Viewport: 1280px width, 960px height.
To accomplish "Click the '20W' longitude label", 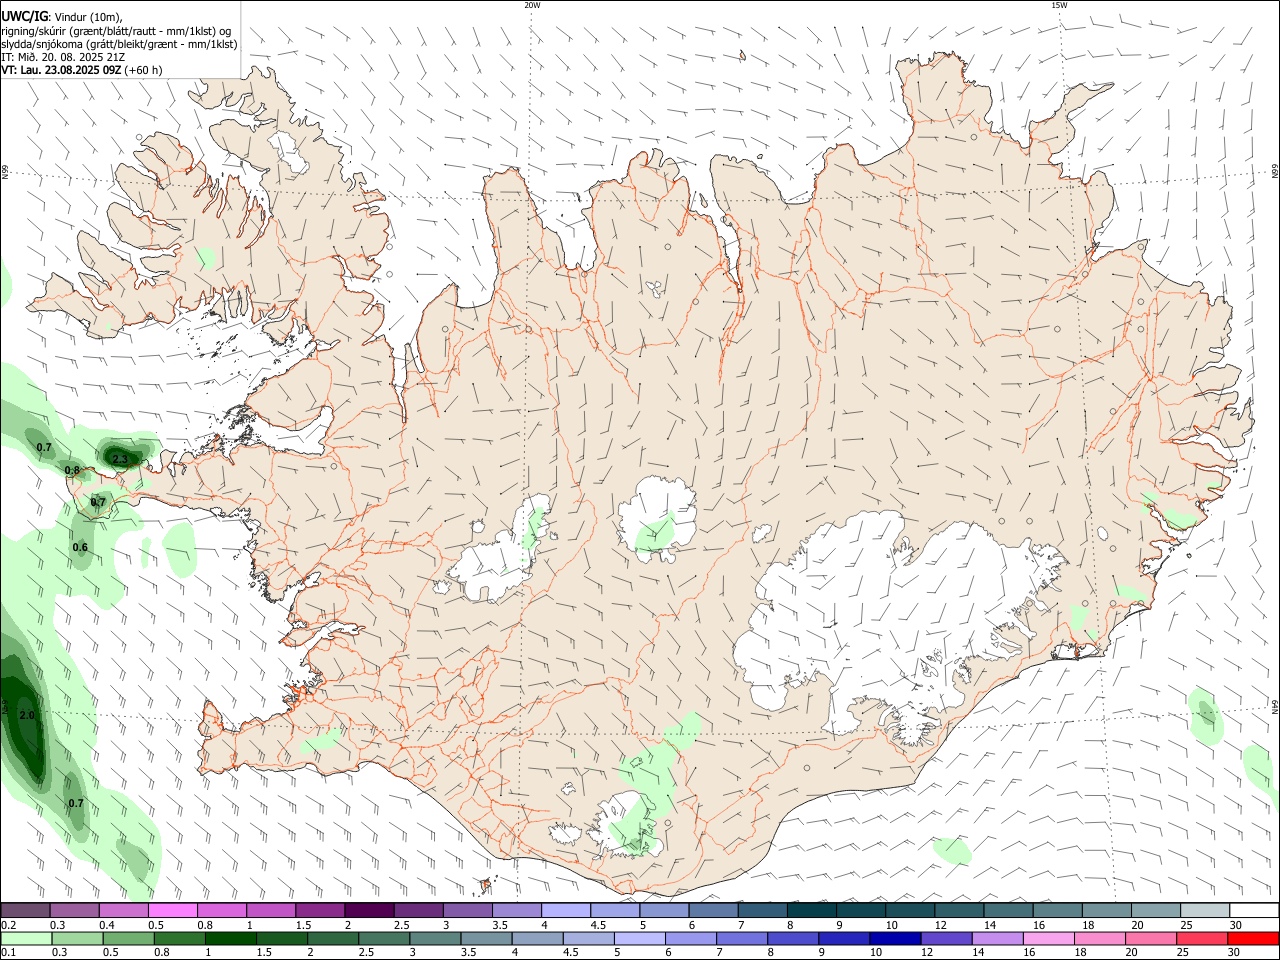I will (532, 5).
